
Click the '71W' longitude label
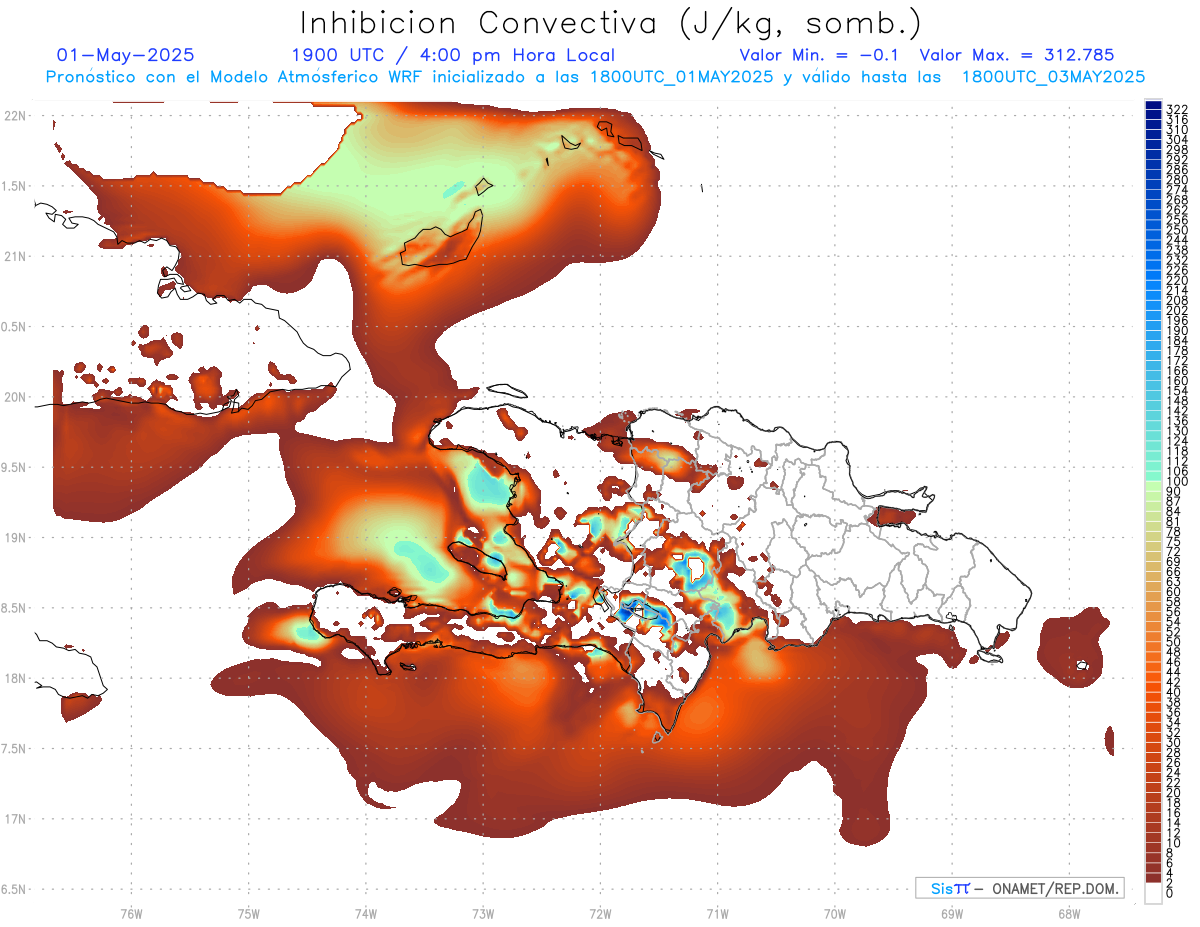tap(717, 913)
